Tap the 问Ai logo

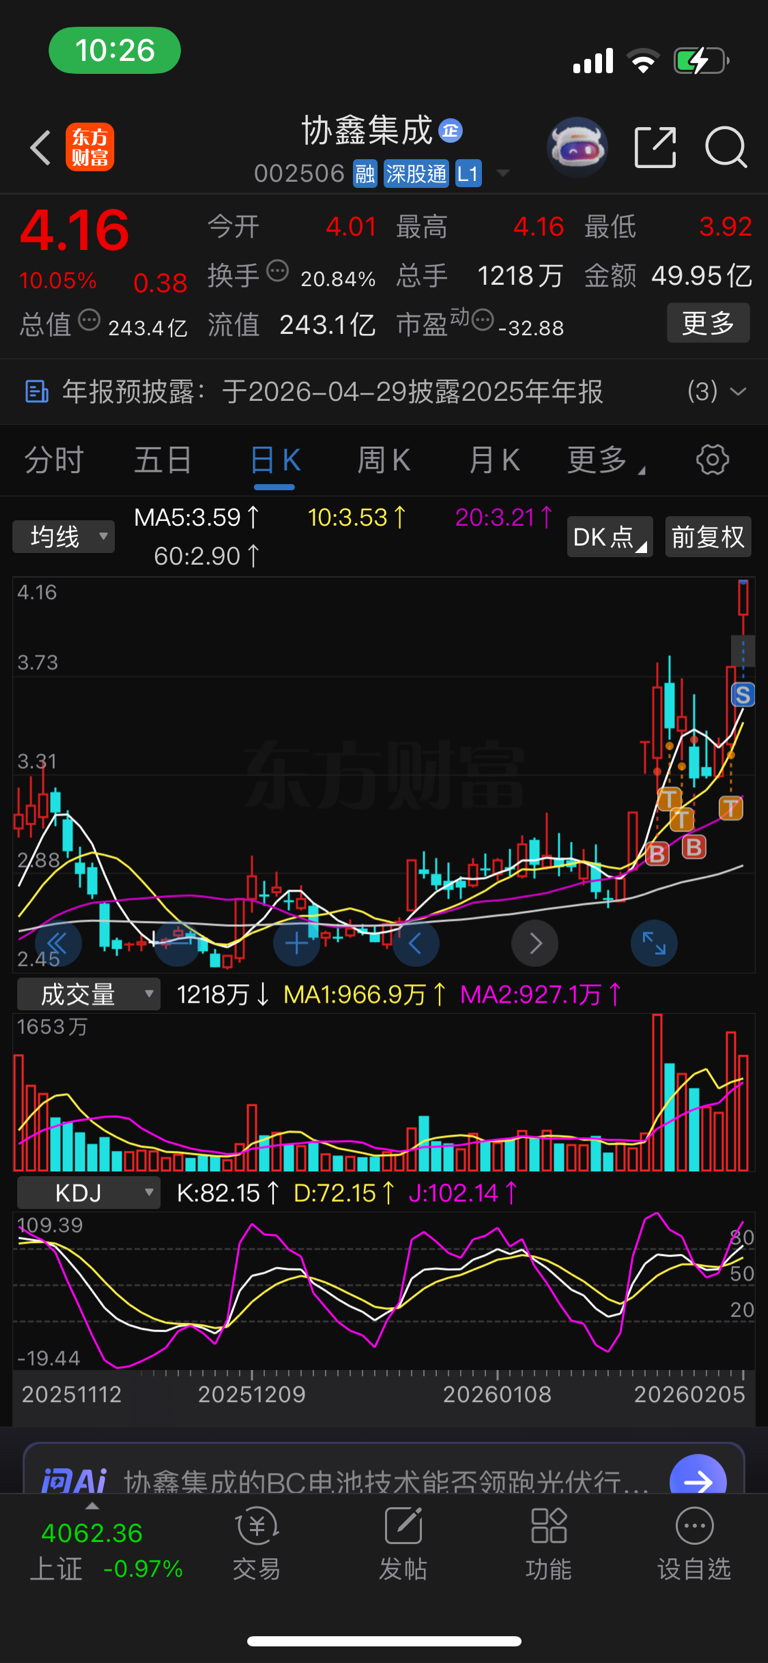pos(73,1480)
